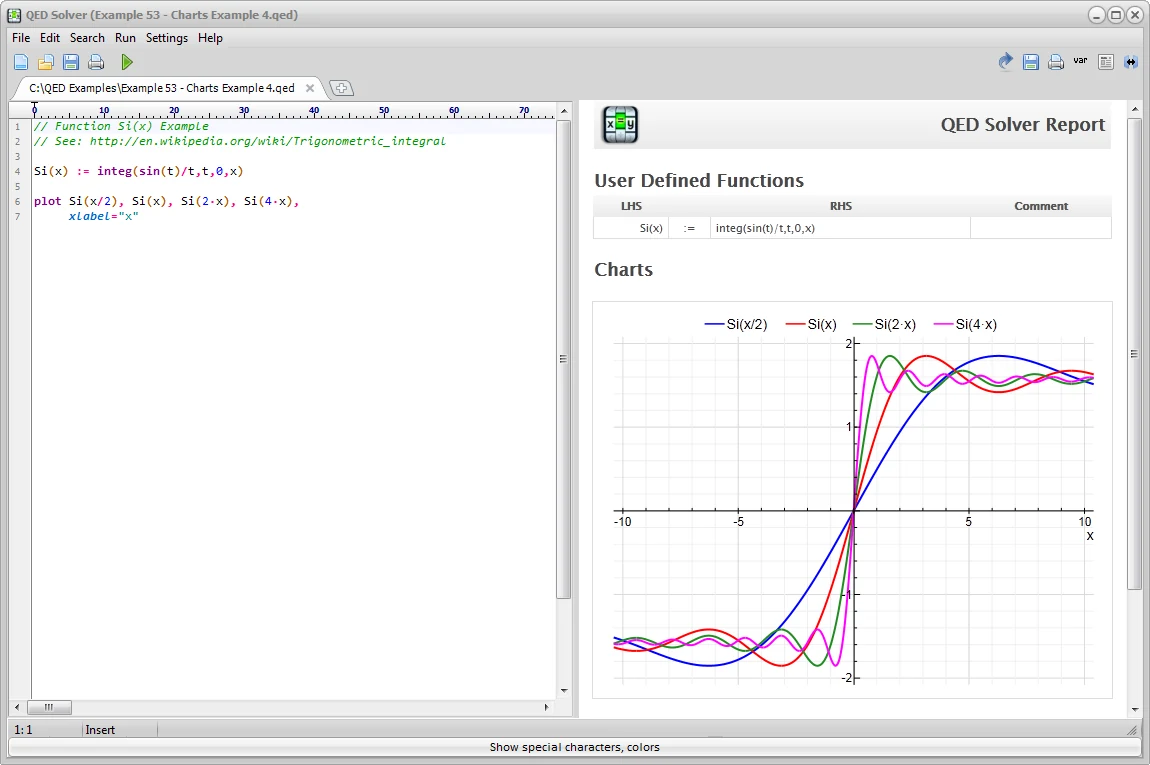This screenshot has height=765, width=1150.
Task: Click line 4 'Si(x) := integ(sin(t)/t,t,0,x)'
Action: click(139, 171)
